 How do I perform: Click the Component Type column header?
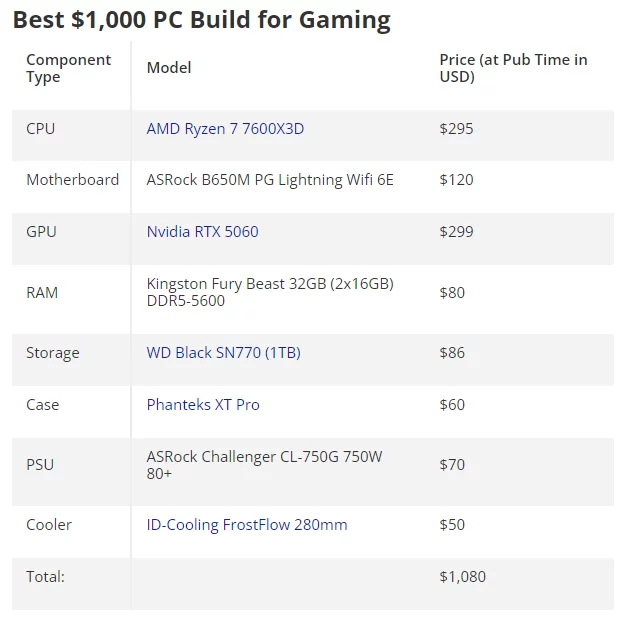[x=68, y=68]
